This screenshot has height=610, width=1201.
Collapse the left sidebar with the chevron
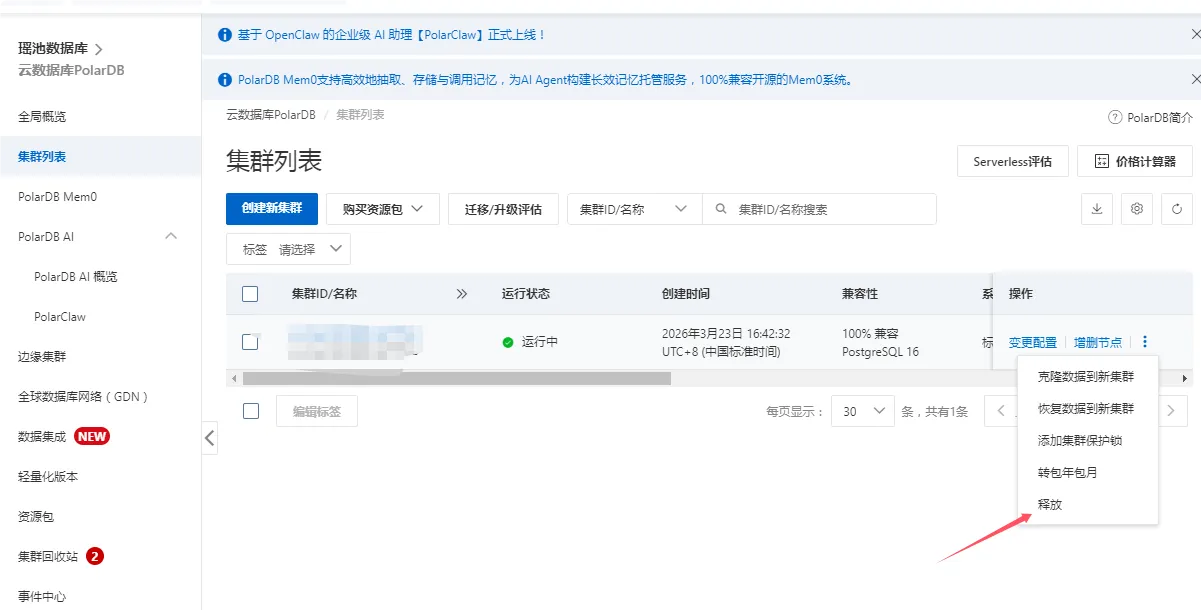(x=210, y=437)
